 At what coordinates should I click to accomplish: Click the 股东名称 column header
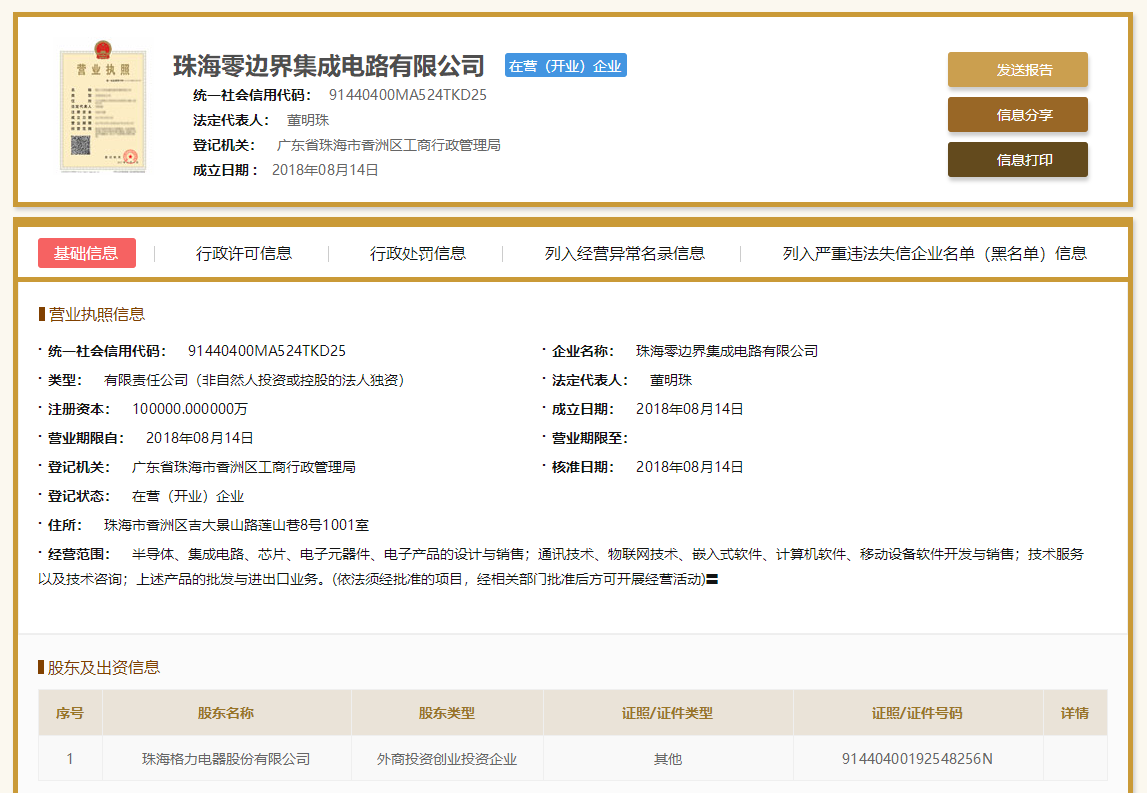point(226,713)
